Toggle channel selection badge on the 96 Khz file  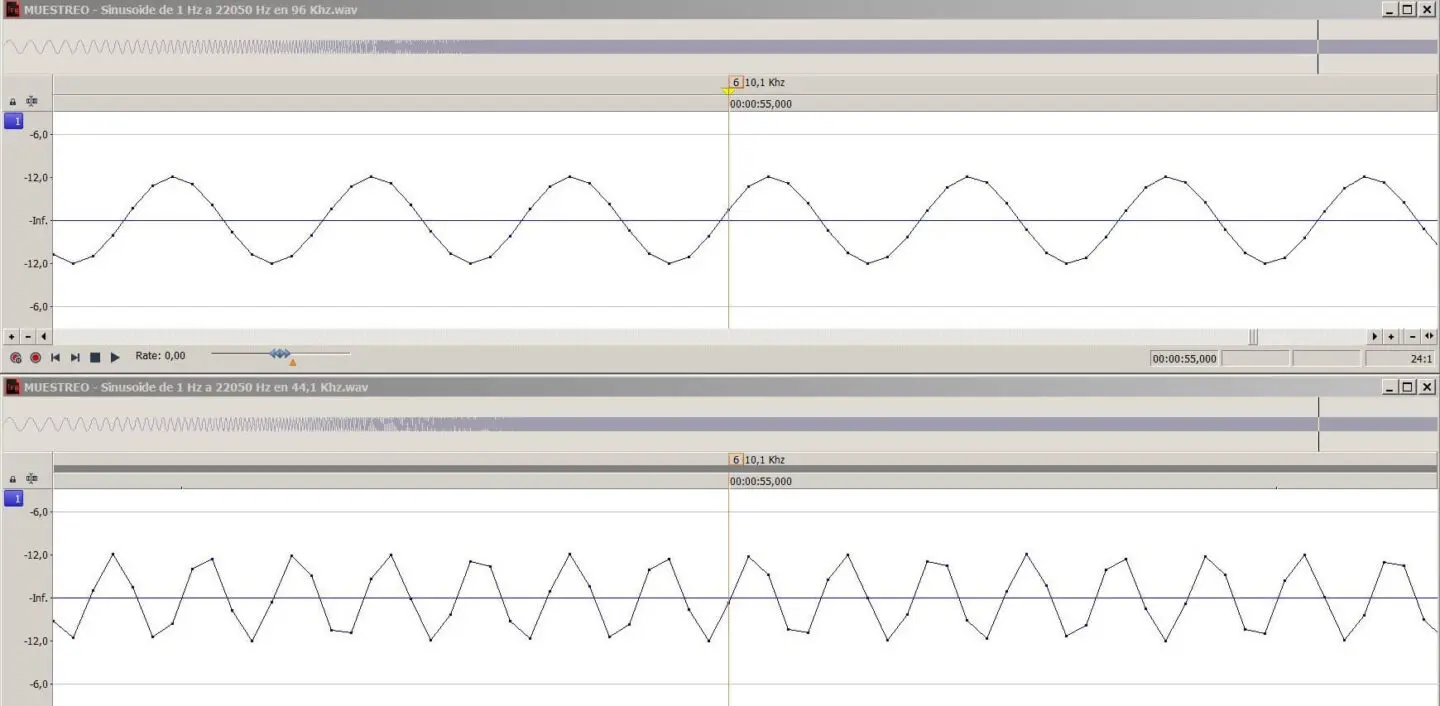pyautogui.click(x=14, y=120)
